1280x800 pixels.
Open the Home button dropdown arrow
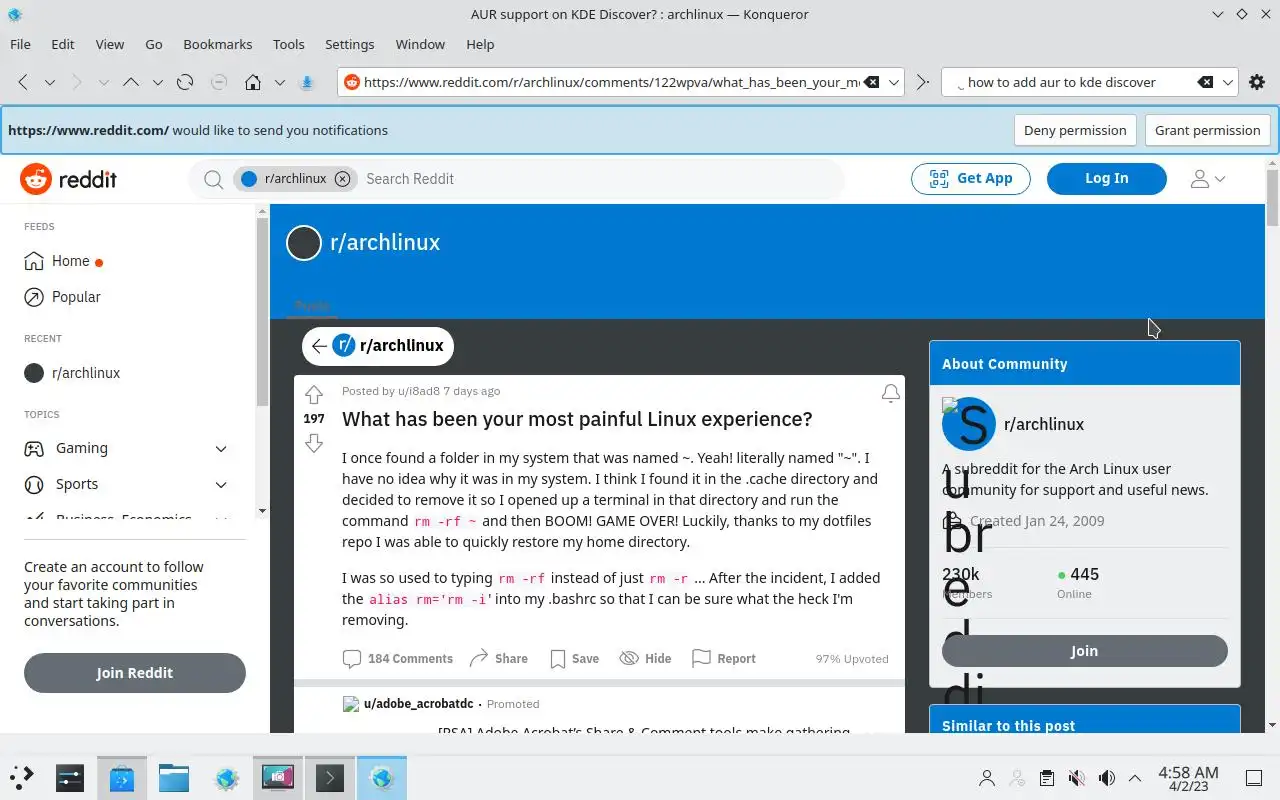[x=280, y=82]
